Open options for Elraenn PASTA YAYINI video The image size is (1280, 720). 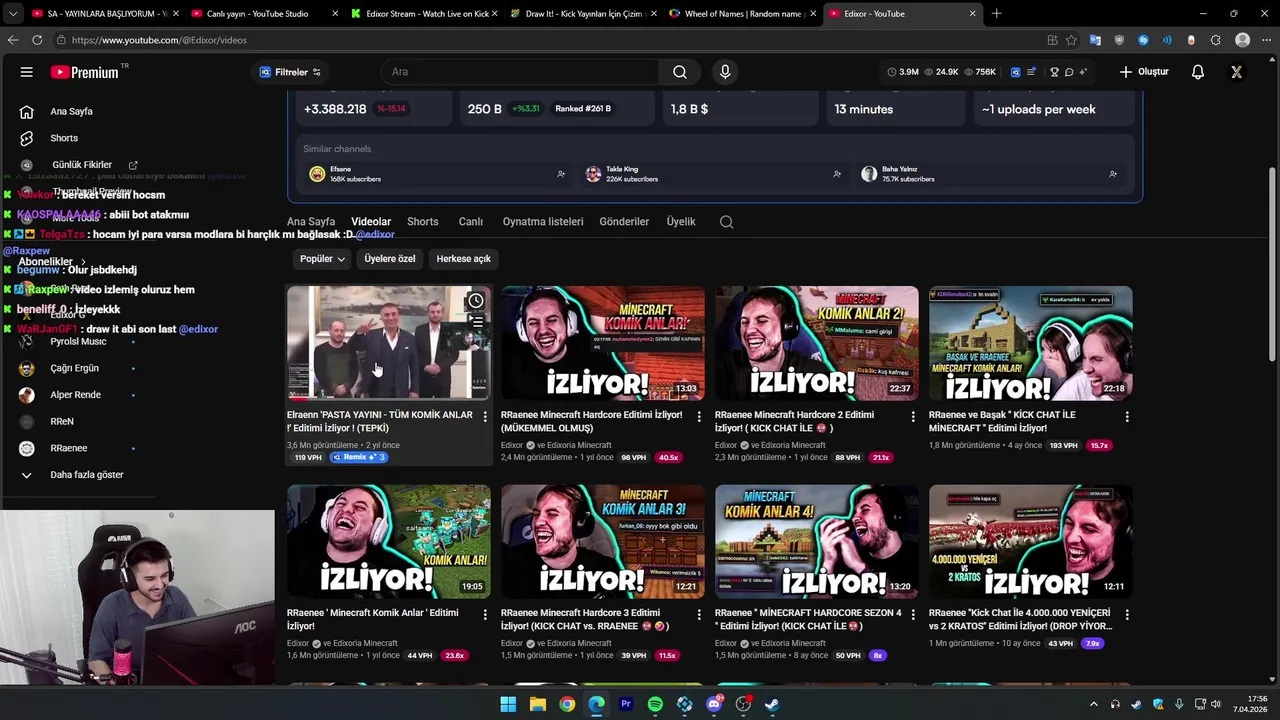pos(485,416)
